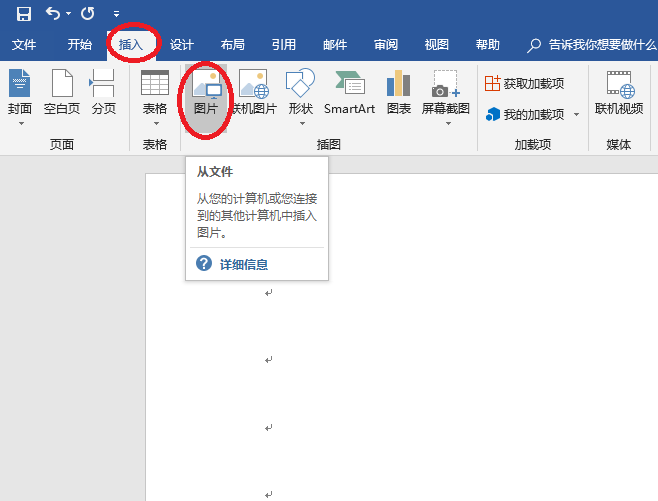This screenshot has width=658, height=501.
Task: Expand the 表格 dropdown arrow
Action: (x=156, y=123)
